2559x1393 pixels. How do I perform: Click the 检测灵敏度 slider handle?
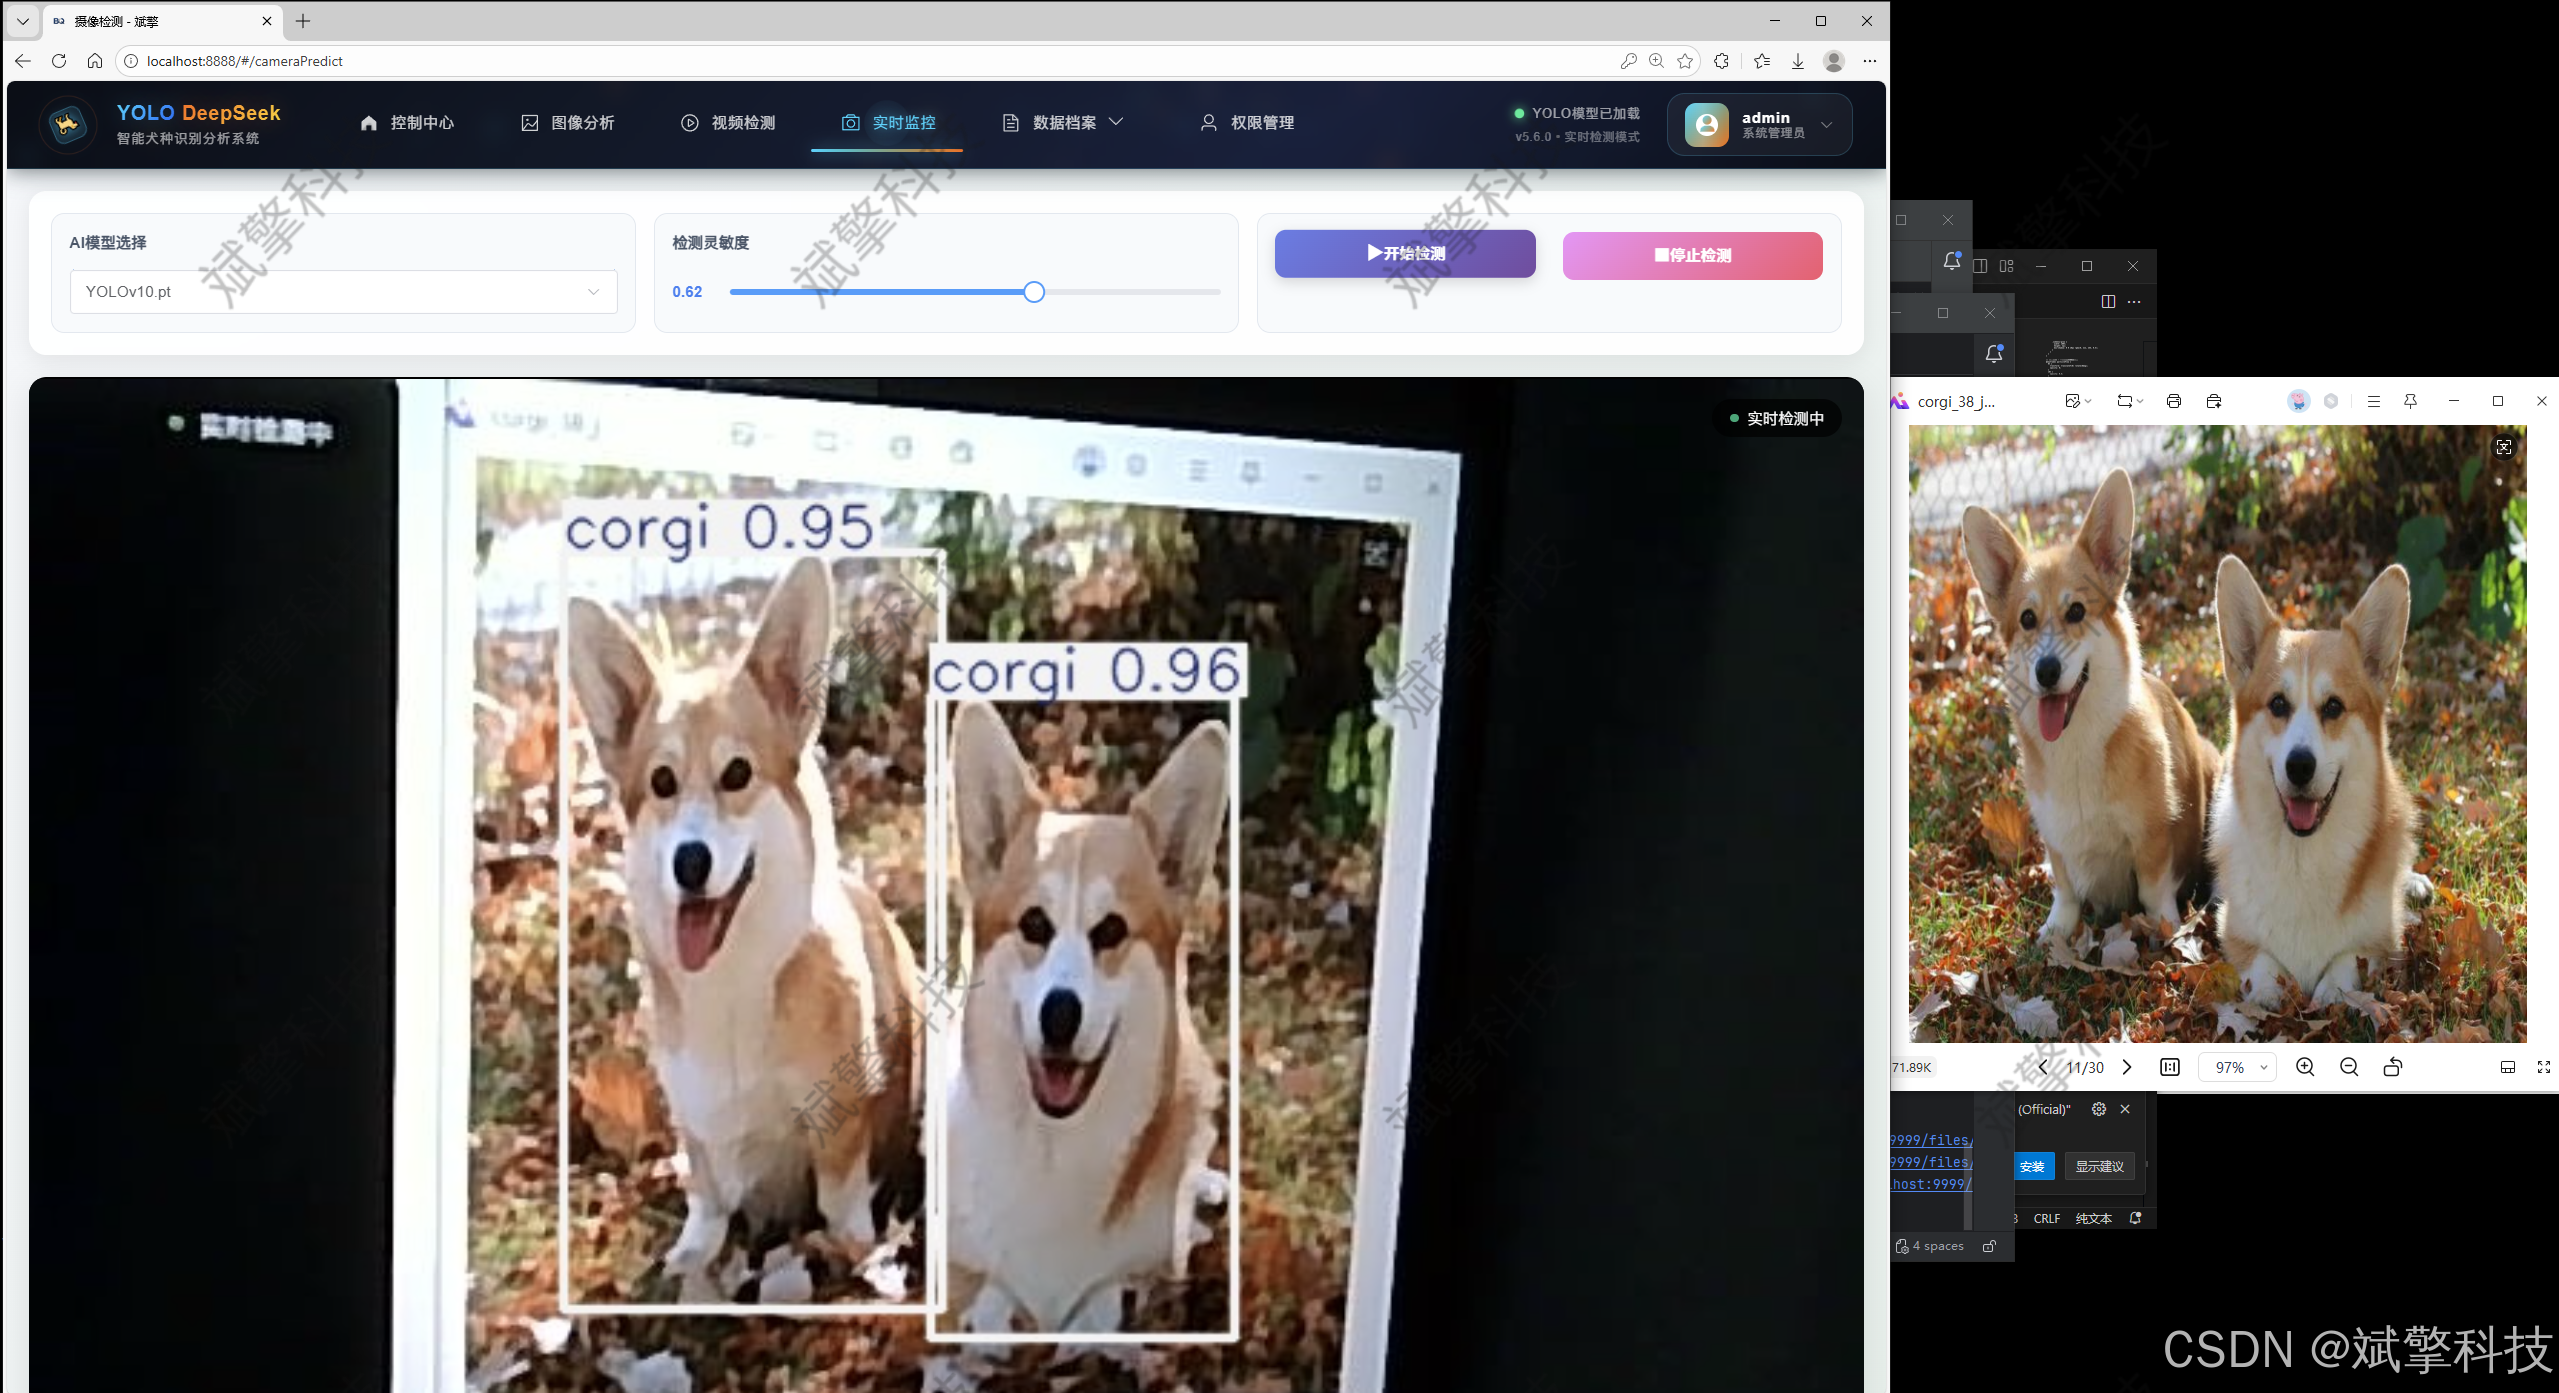pos(1034,291)
